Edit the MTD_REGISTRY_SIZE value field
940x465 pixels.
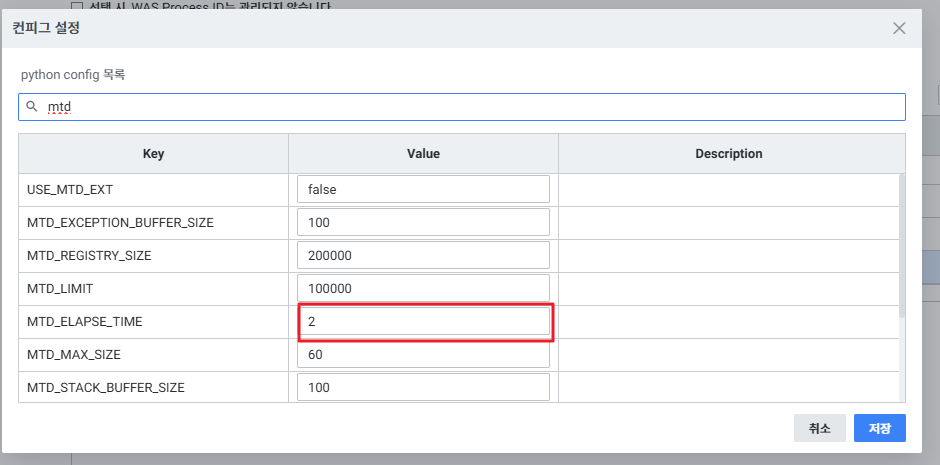423,255
